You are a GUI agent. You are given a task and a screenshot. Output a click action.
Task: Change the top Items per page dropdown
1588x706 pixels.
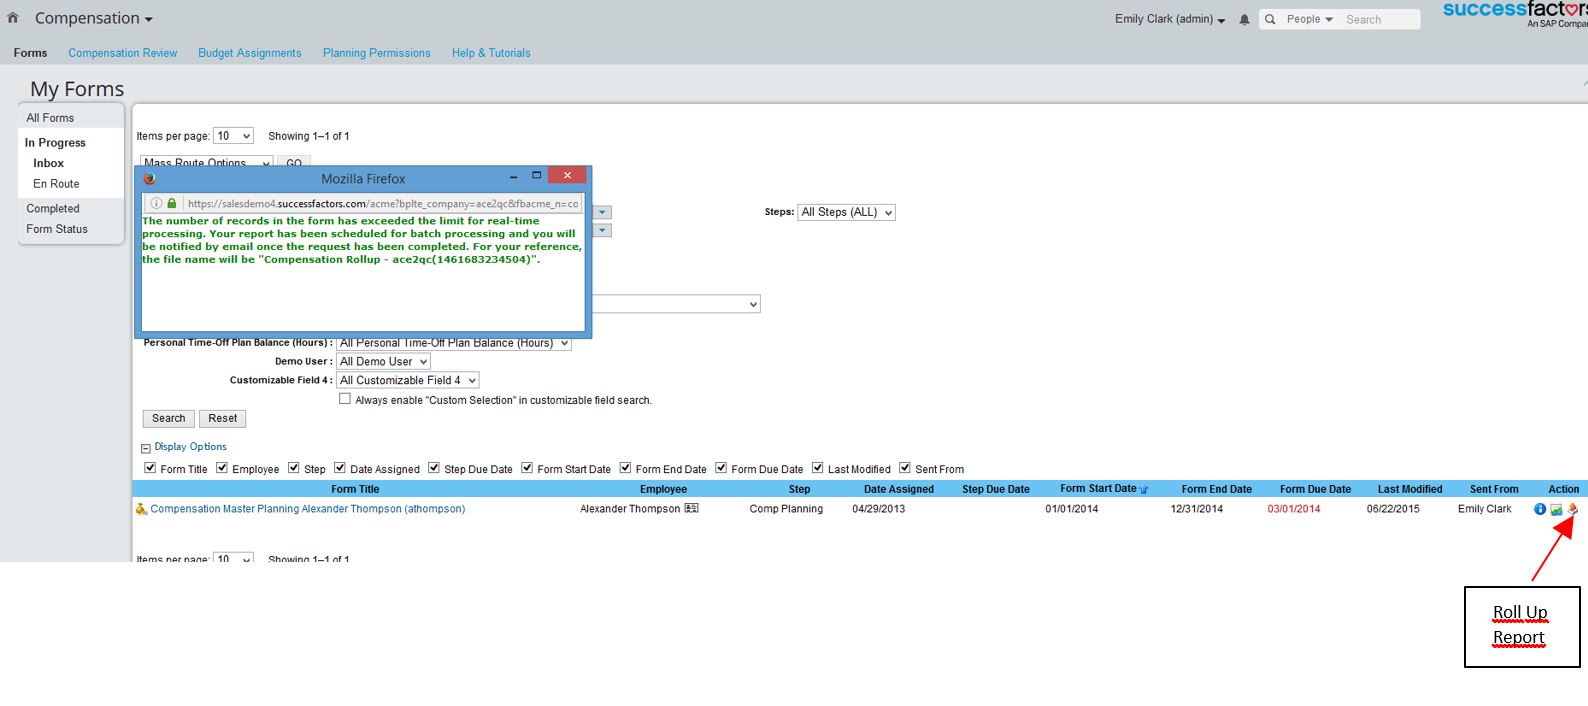[x=233, y=136]
